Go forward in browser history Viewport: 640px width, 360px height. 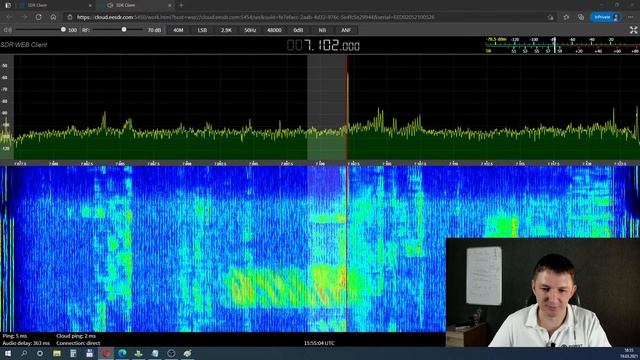tap(24, 17)
